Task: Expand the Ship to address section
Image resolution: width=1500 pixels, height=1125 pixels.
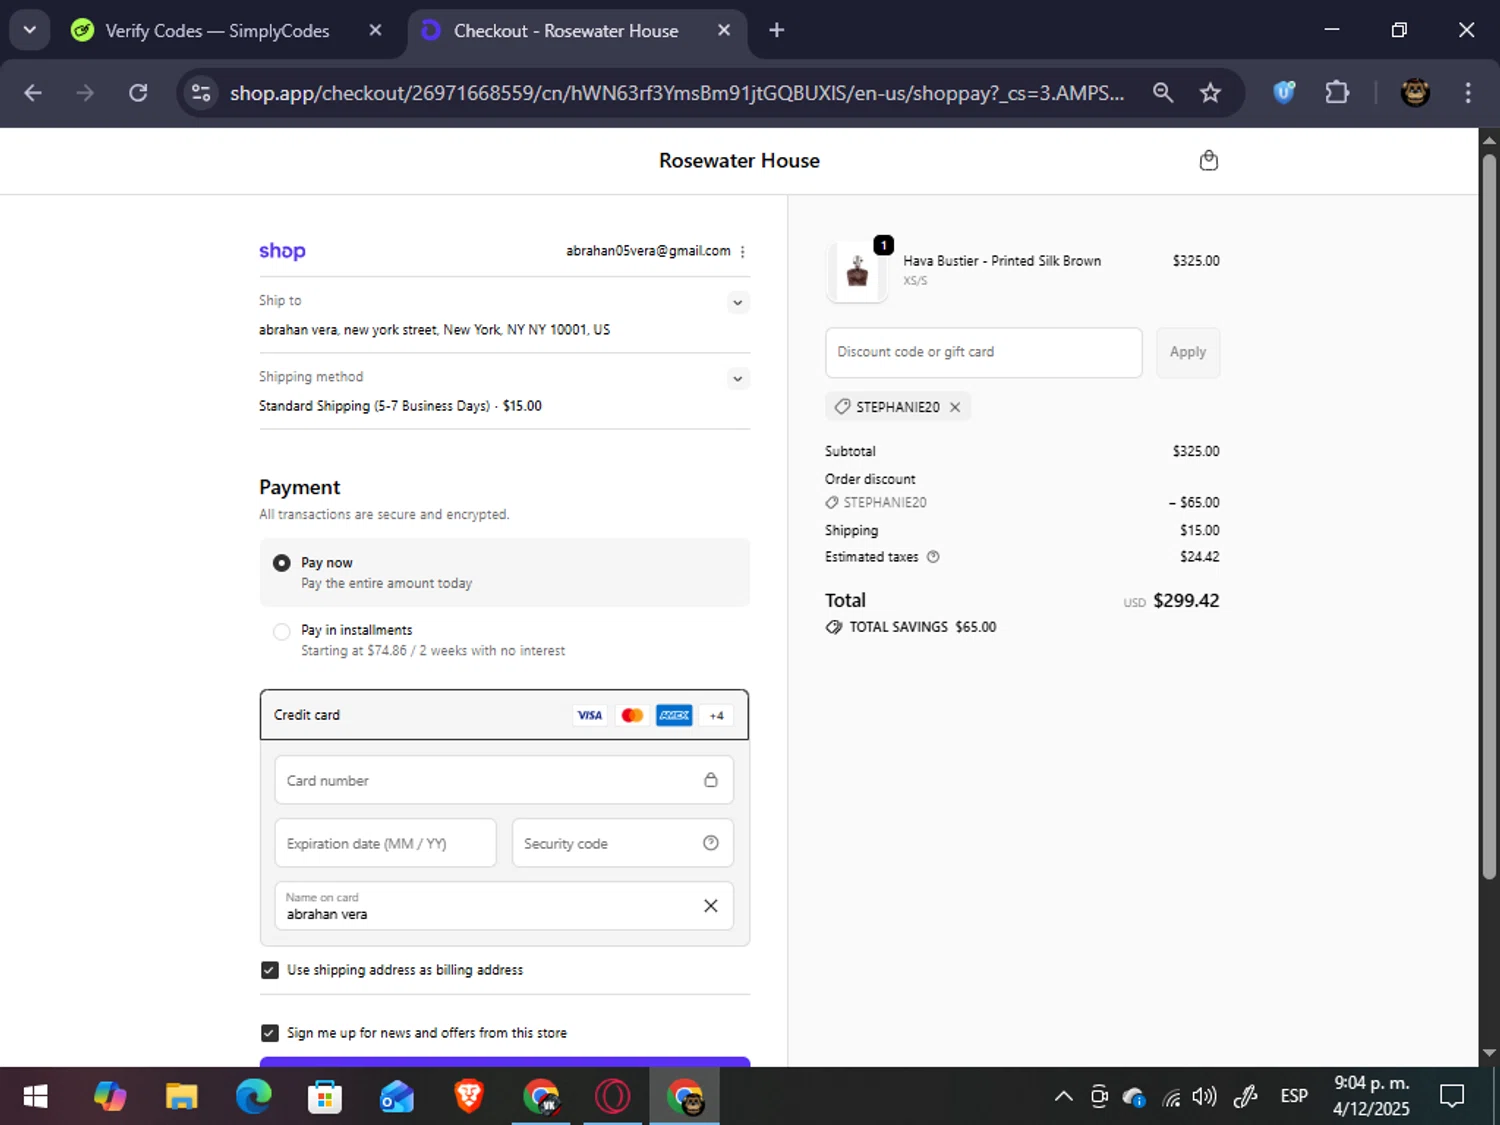Action: click(737, 302)
